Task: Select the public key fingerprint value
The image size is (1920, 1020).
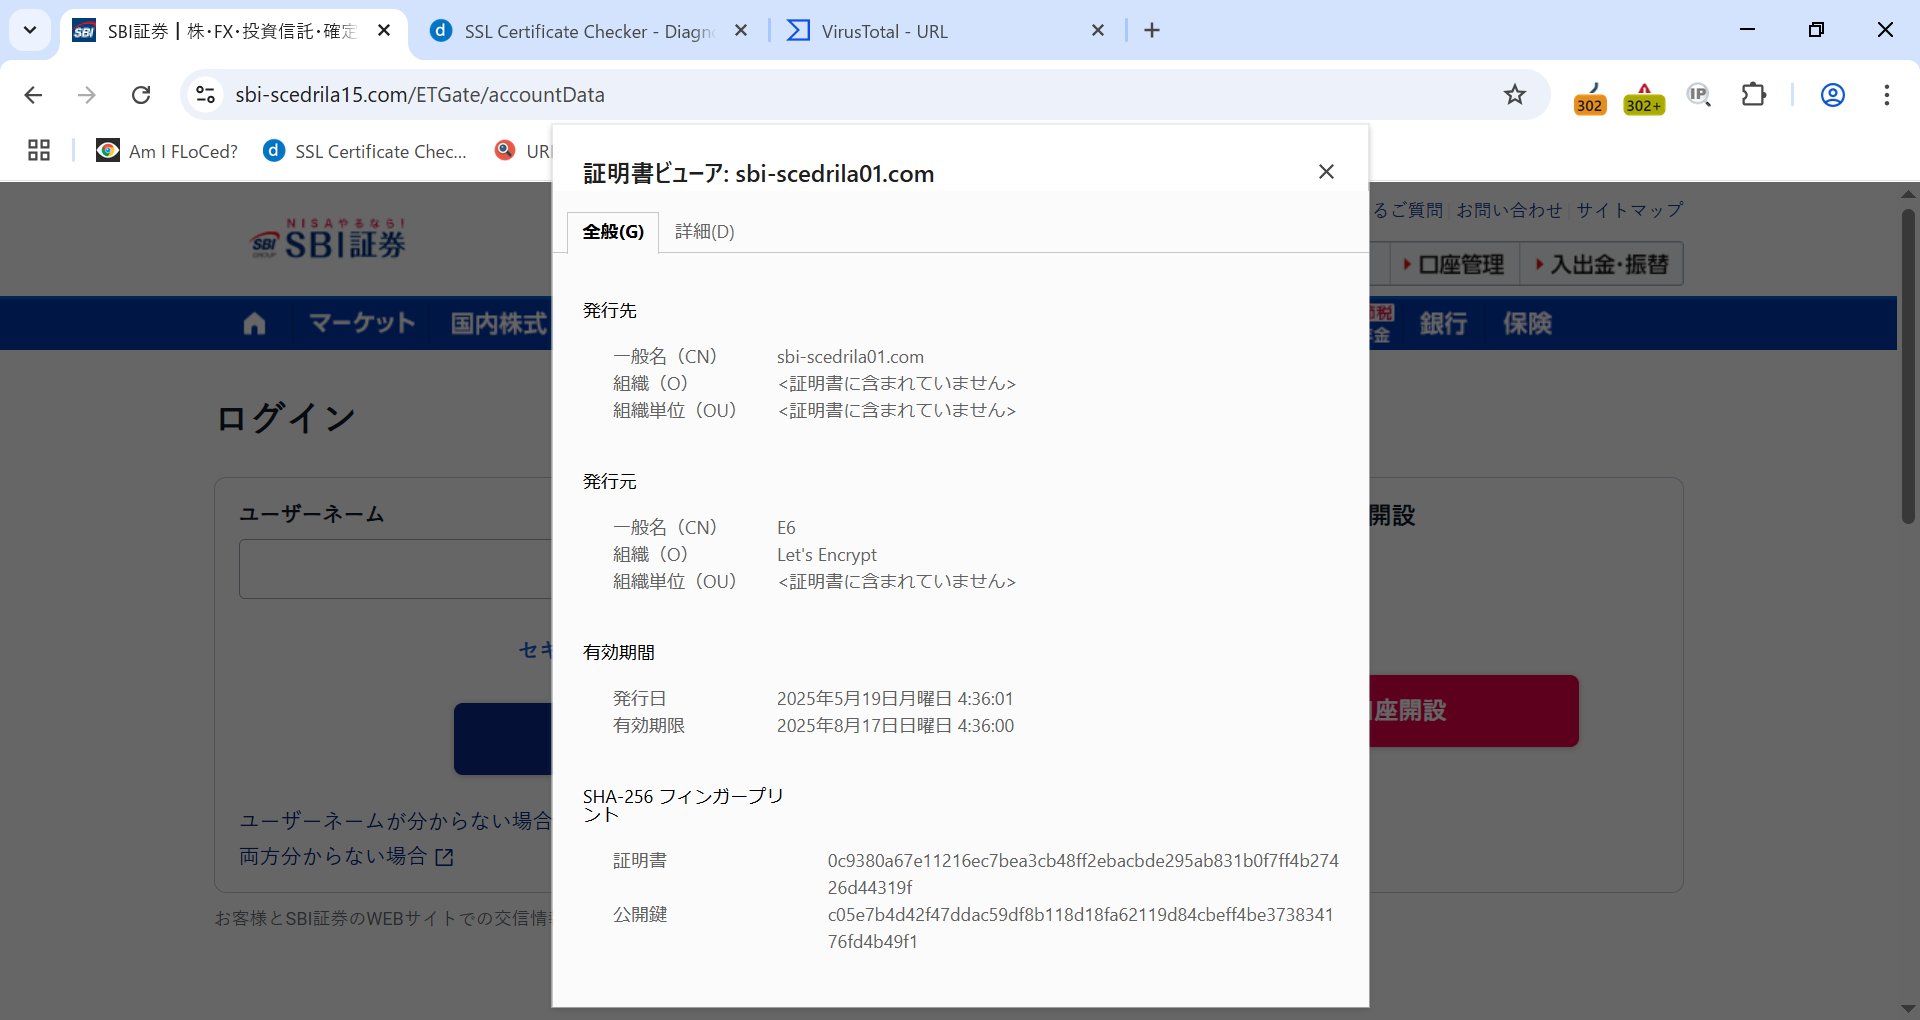Action: click(x=1080, y=928)
